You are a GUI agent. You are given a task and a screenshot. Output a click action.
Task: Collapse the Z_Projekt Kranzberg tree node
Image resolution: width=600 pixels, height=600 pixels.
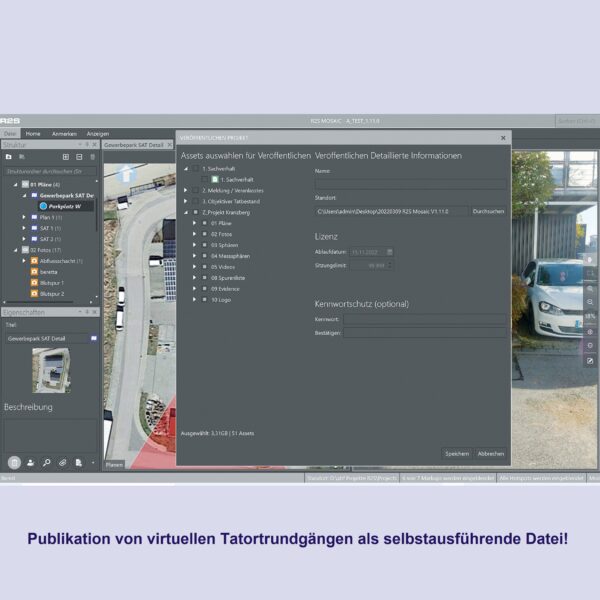(x=185, y=212)
